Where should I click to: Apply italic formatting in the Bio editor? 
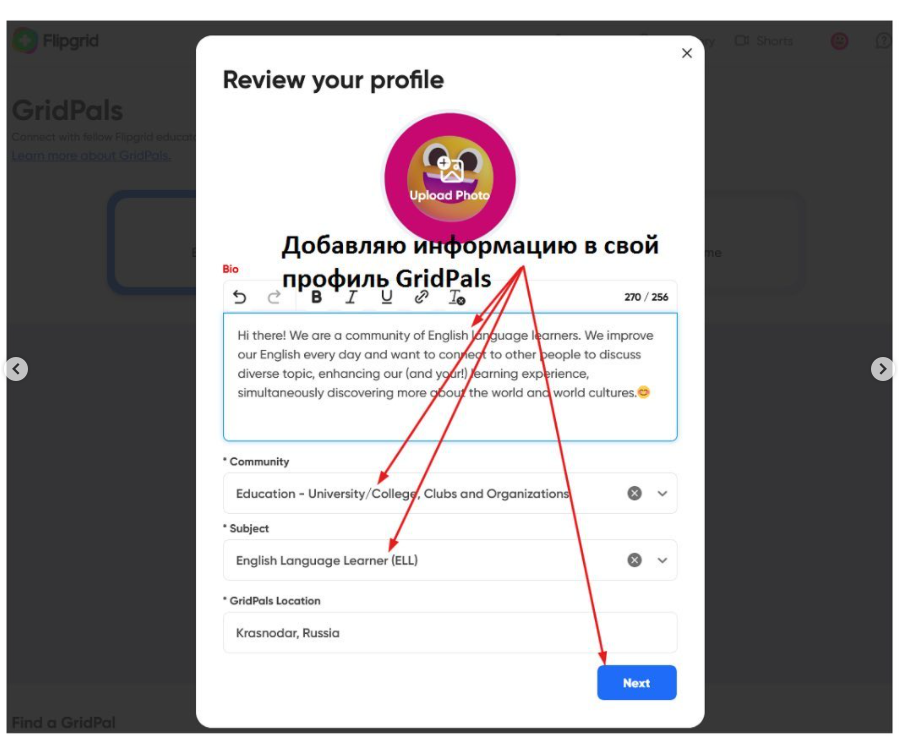pyautogui.click(x=351, y=297)
